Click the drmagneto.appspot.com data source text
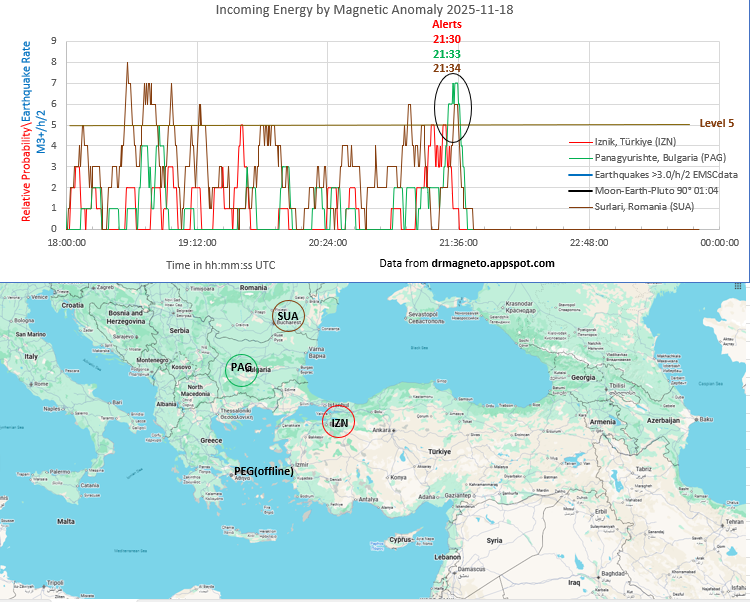This screenshot has height=602, width=750. pos(493,263)
